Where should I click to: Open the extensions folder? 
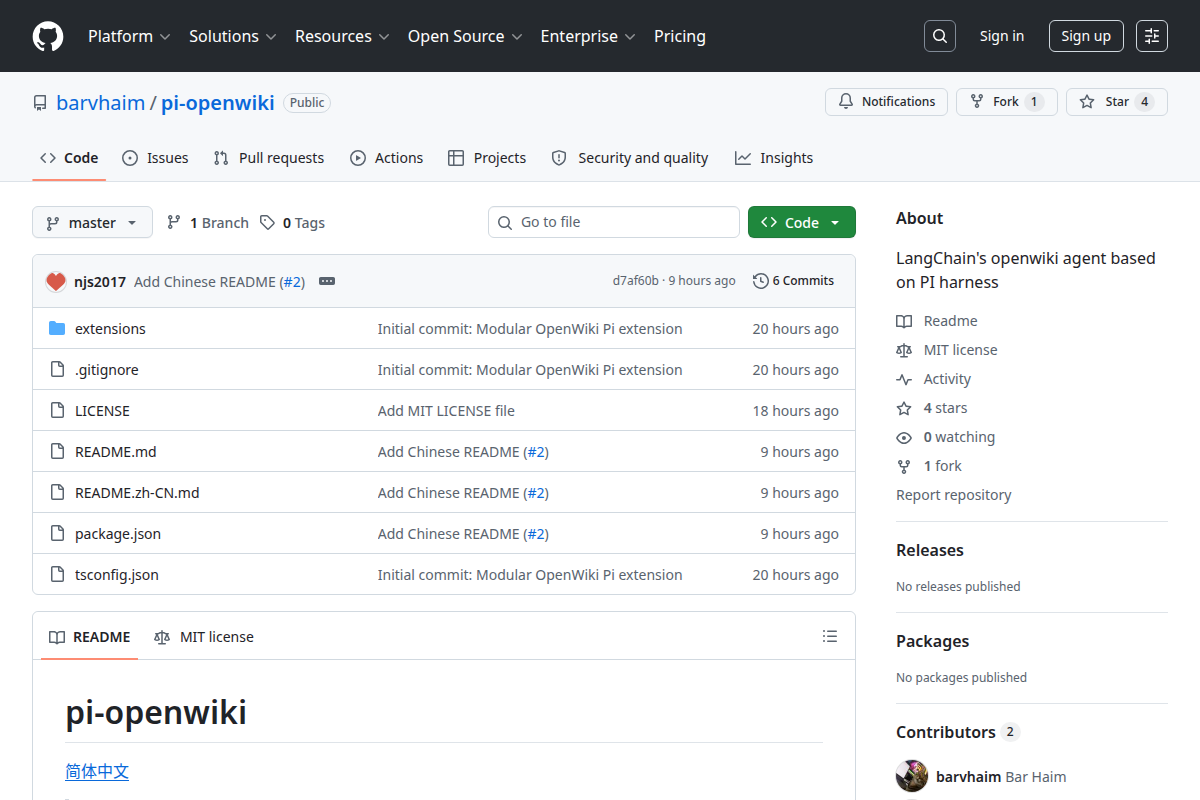tap(110, 329)
